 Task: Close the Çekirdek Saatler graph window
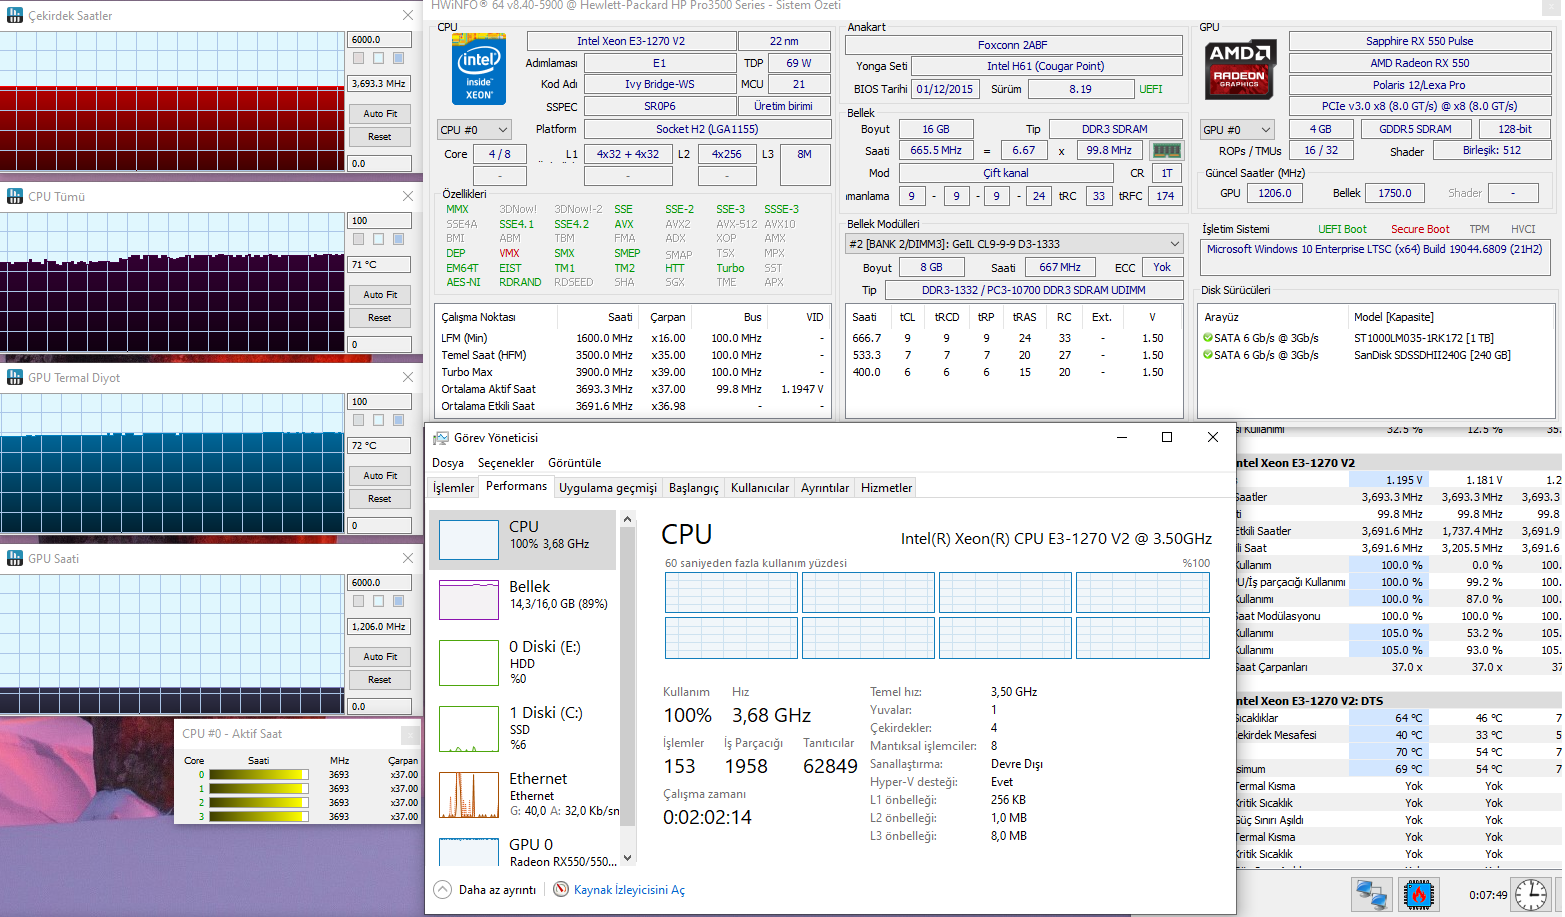coord(408,15)
